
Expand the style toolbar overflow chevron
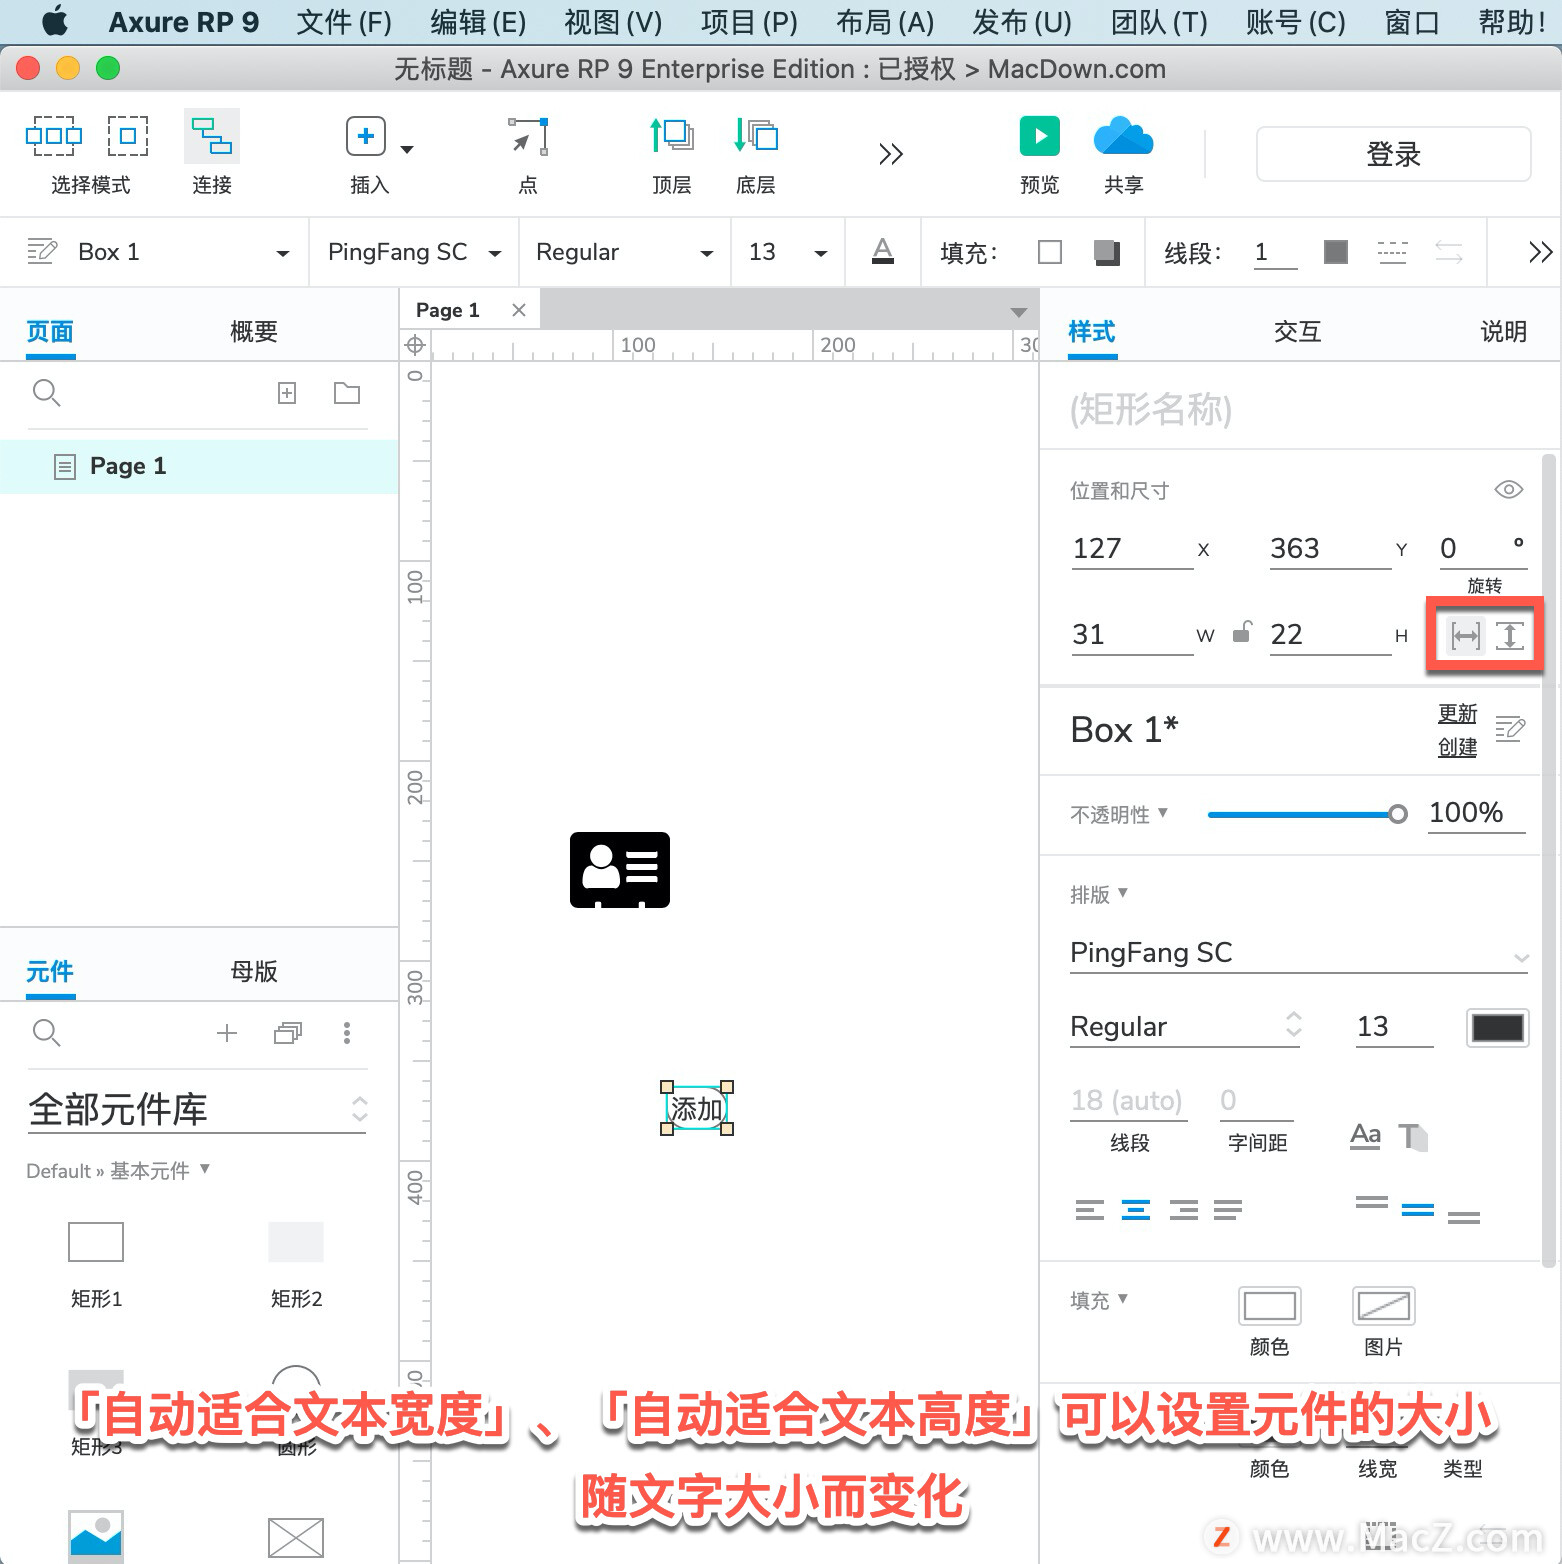[x=1541, y=252]
